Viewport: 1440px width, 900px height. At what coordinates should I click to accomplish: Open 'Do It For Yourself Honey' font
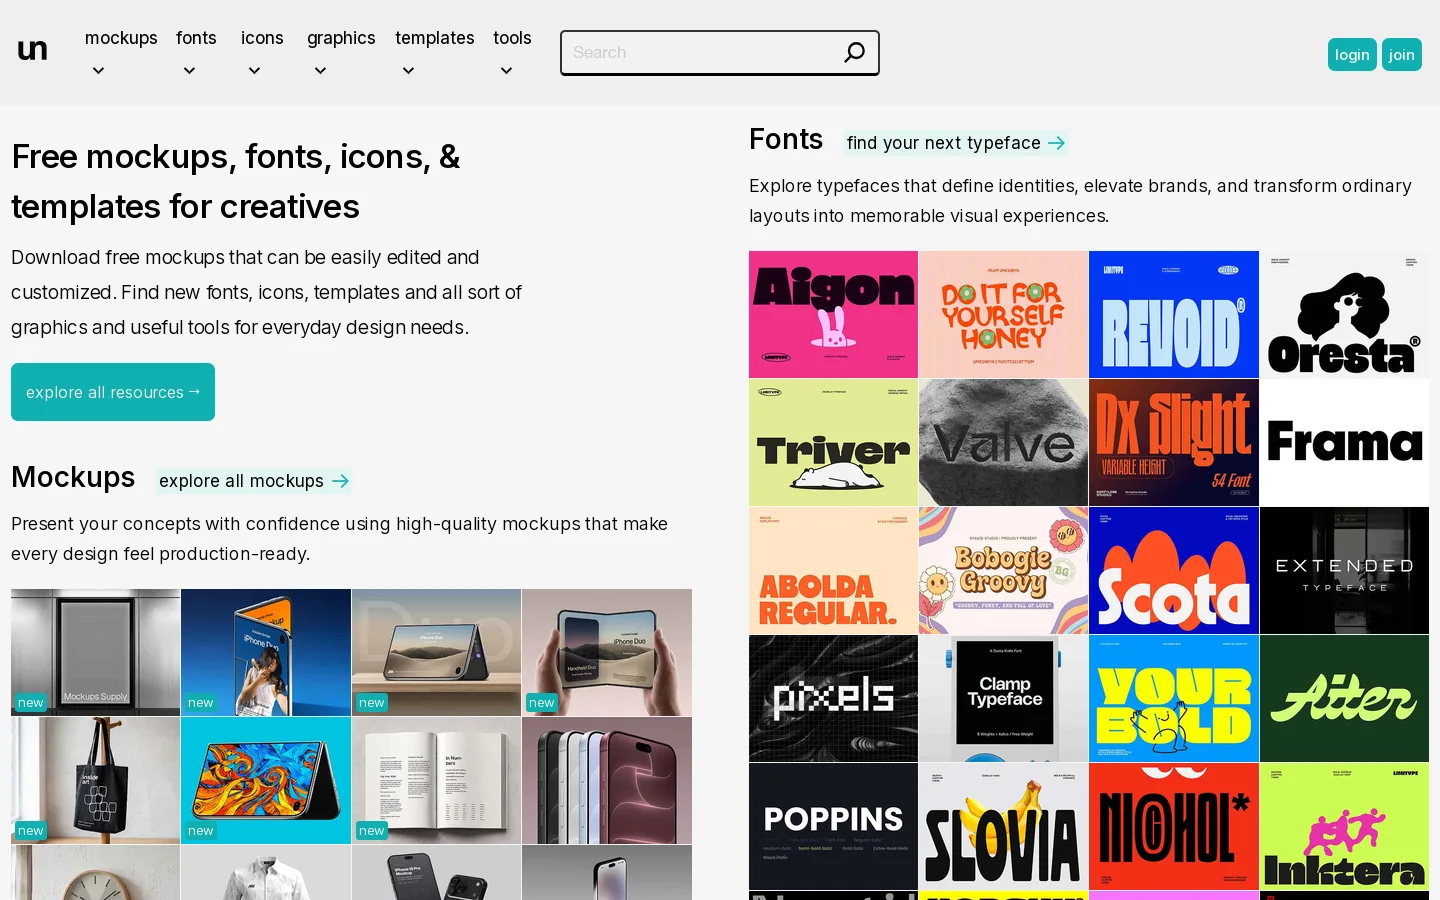(1003, 314)
